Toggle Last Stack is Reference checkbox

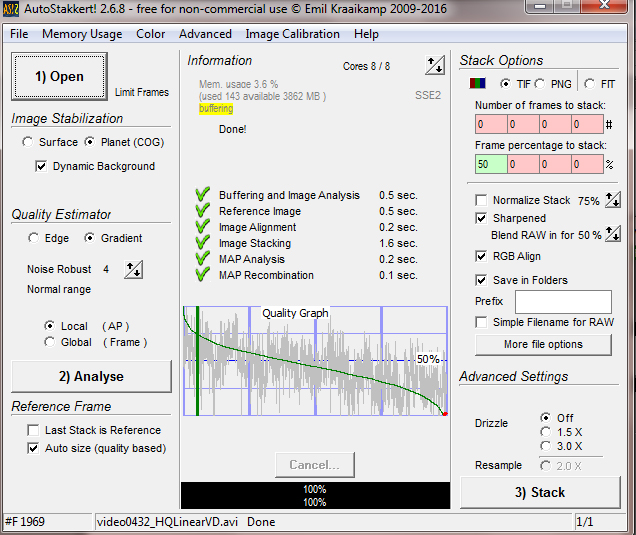[x=33, y=430]
